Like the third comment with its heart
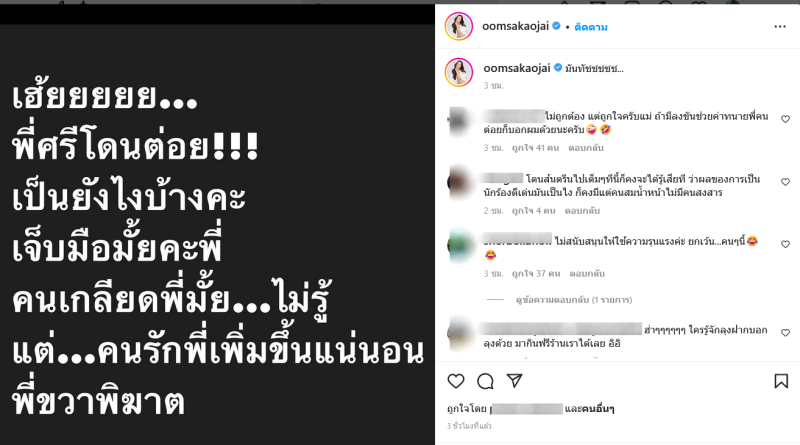Screen dimensions: 800x445 [785, 244]
